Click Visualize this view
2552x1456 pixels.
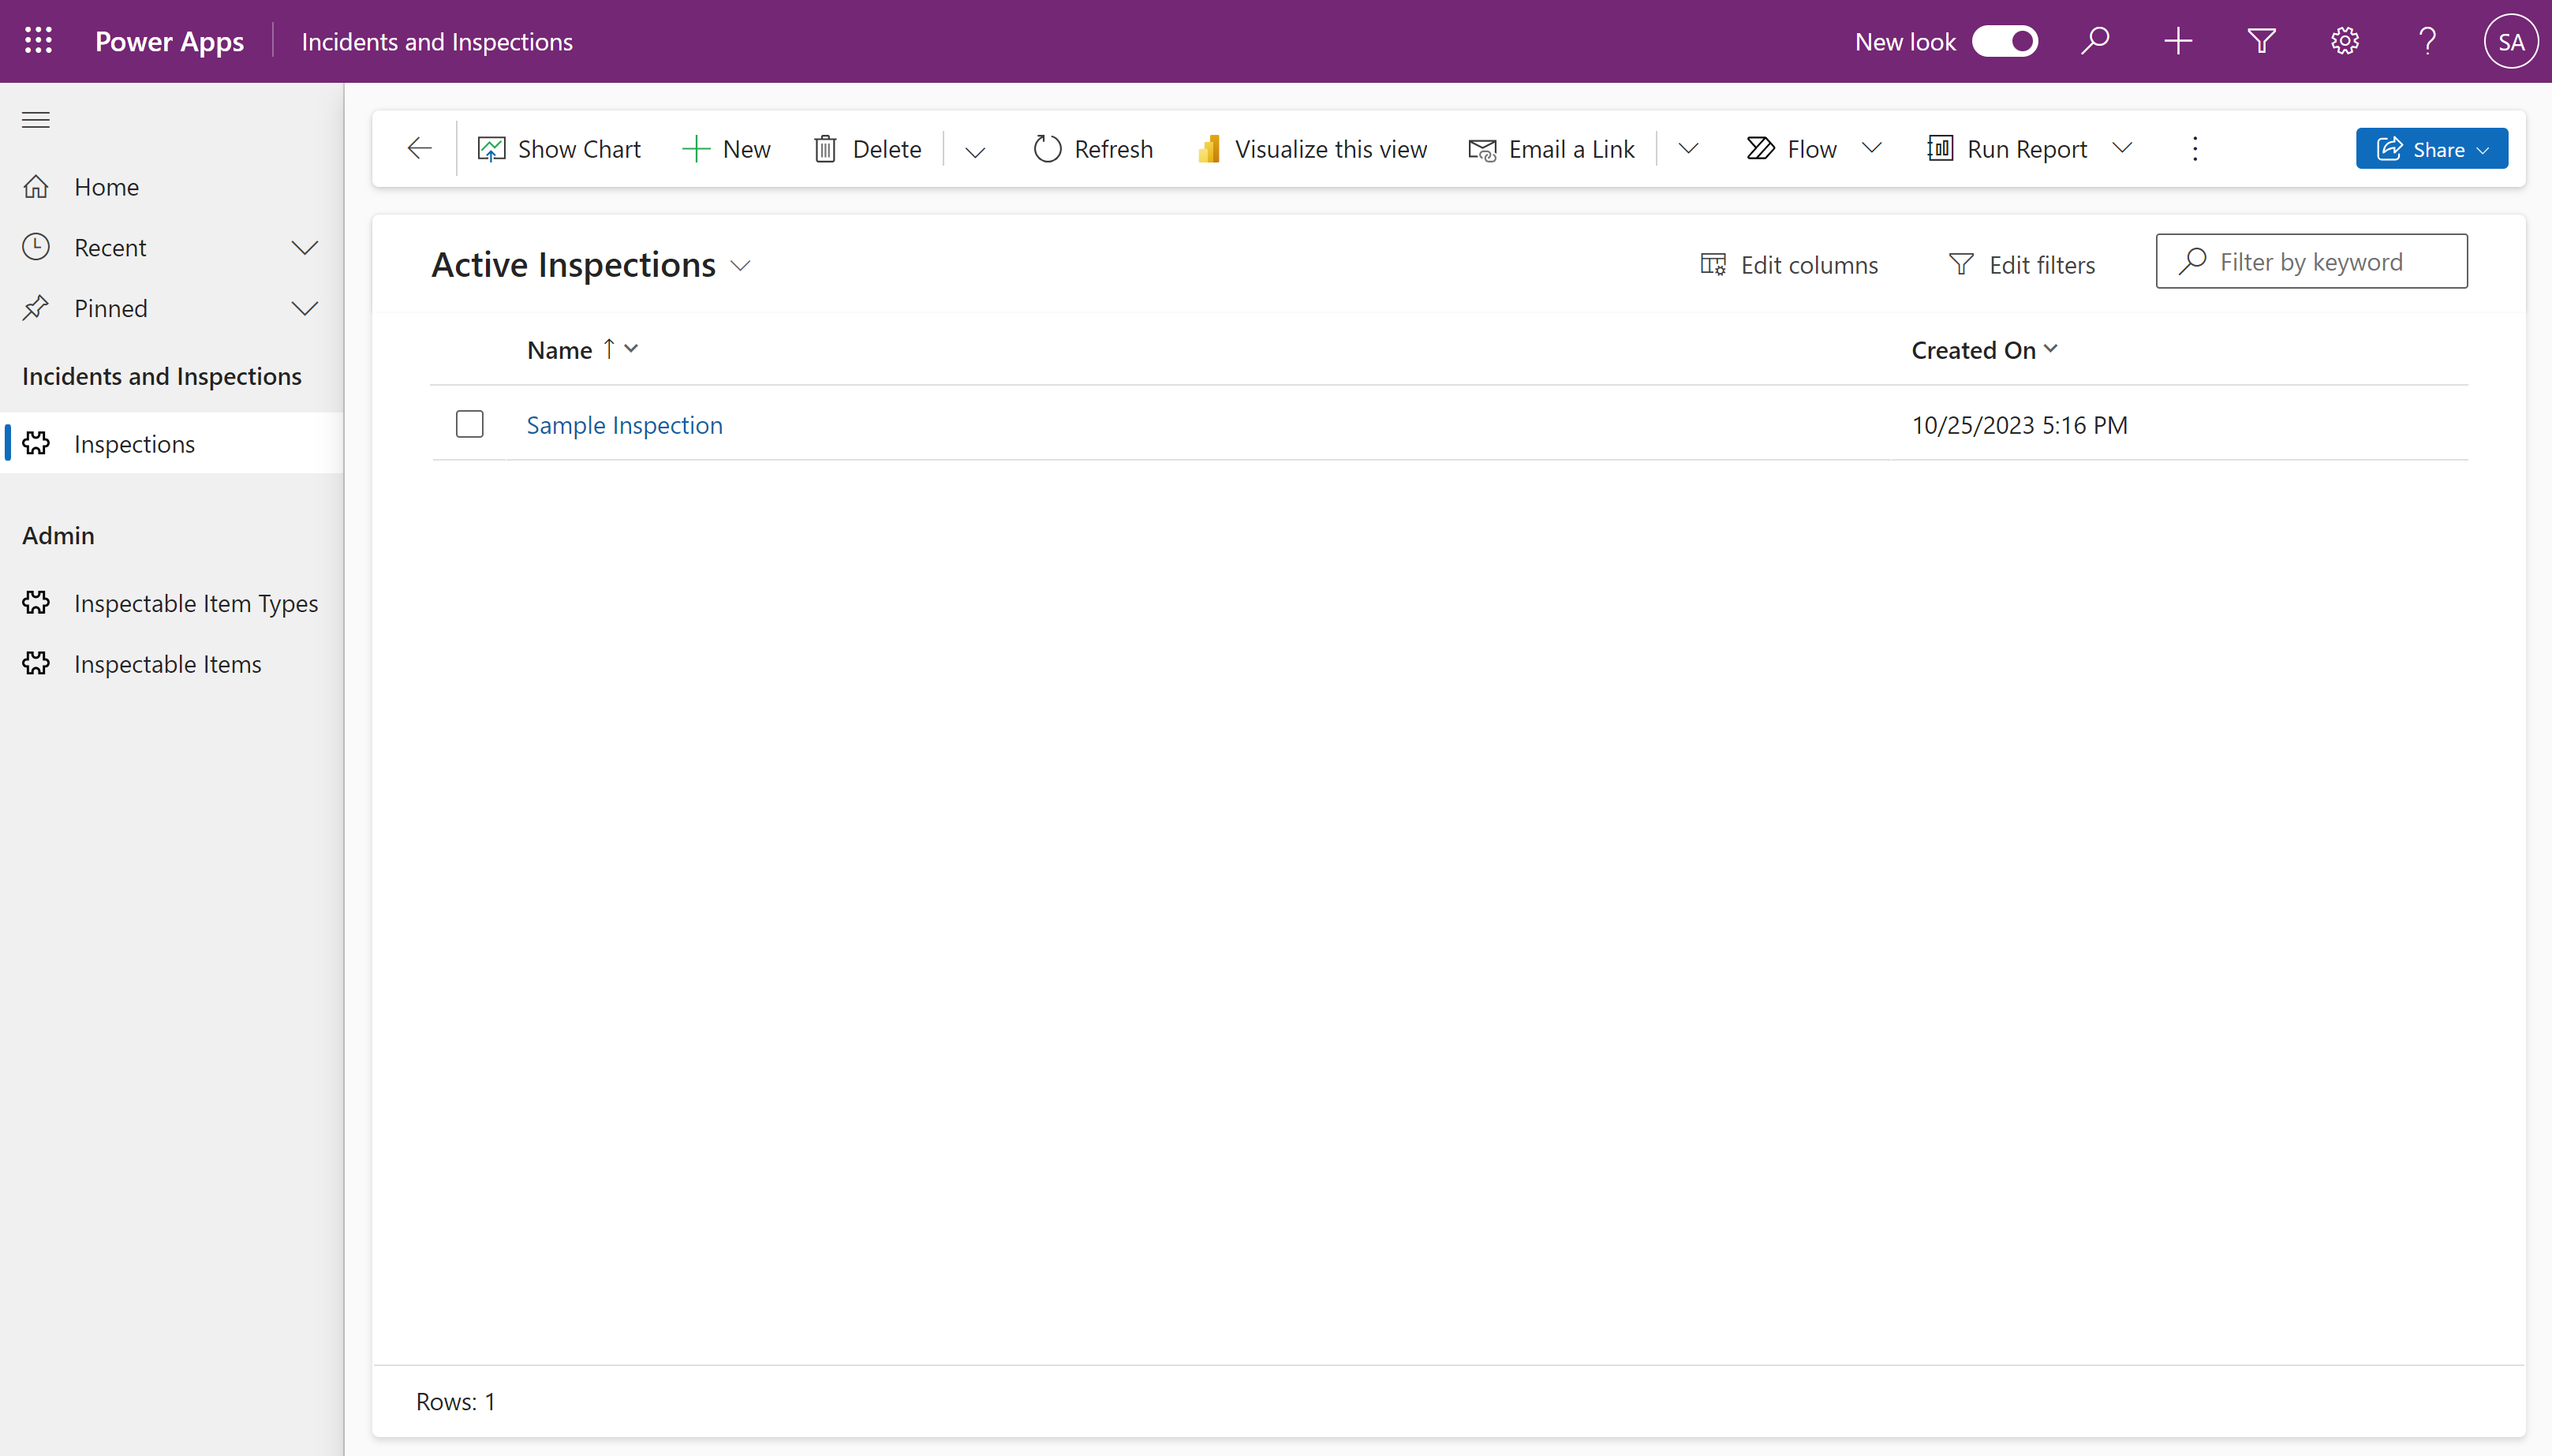pos(1312,149)
